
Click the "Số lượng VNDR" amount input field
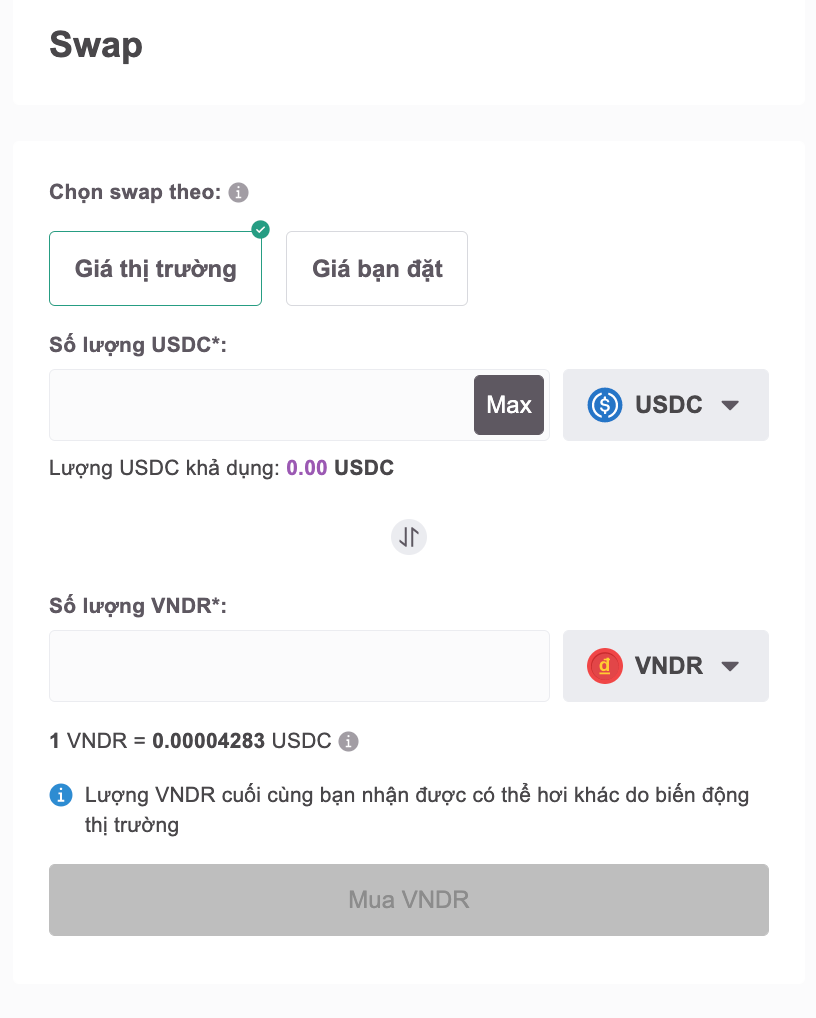pyautogui.click(x=299, y=666)
